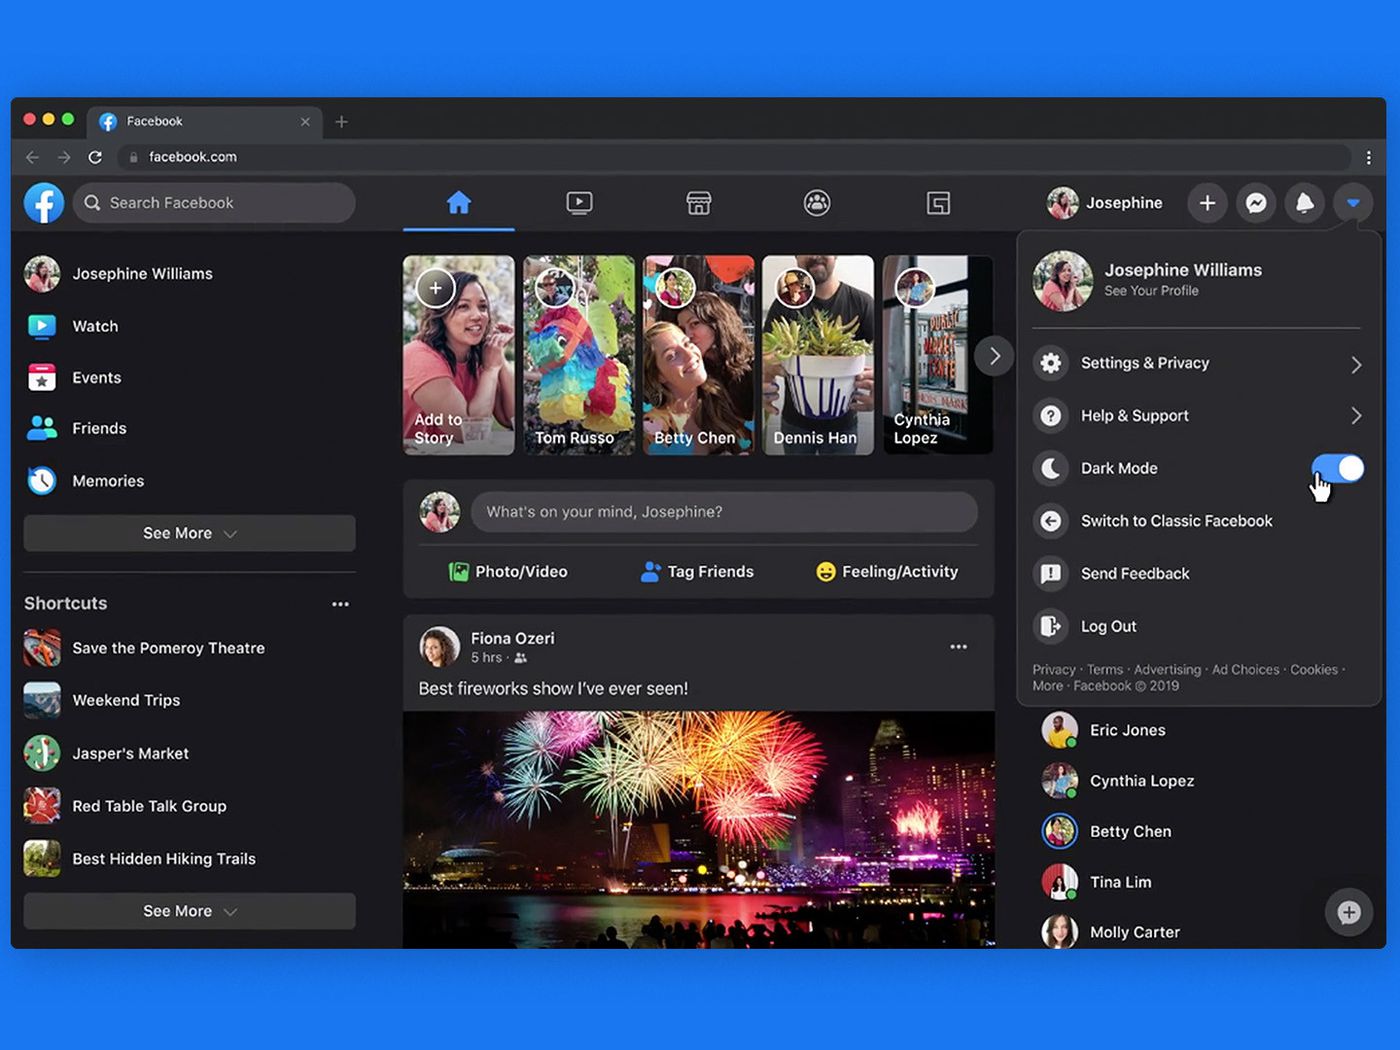The width and height of the screenshot is (1400, 1050).
Task: Expand Settings & Privacy submenu chevron
Action: (x=1356, y=365)
